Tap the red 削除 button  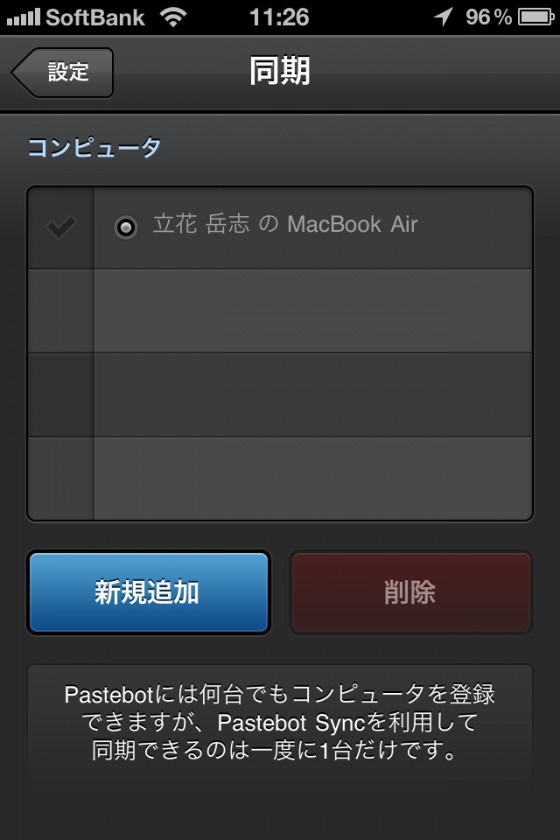point(410,593)
